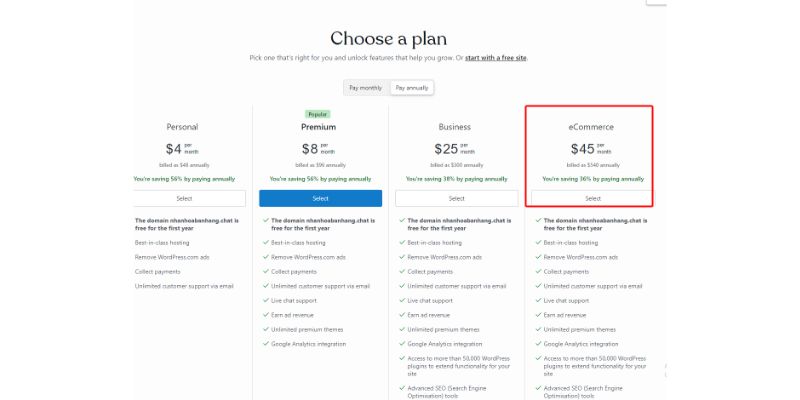Select the Business plan
Viewport: 800px width, 400px height.
click(x=457, y=198)
